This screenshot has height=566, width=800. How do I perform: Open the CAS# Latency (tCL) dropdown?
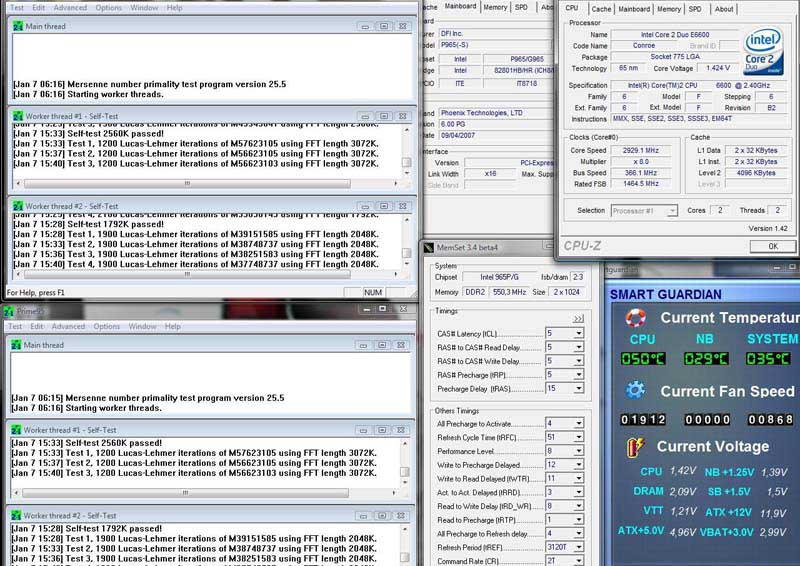point(579,333)
